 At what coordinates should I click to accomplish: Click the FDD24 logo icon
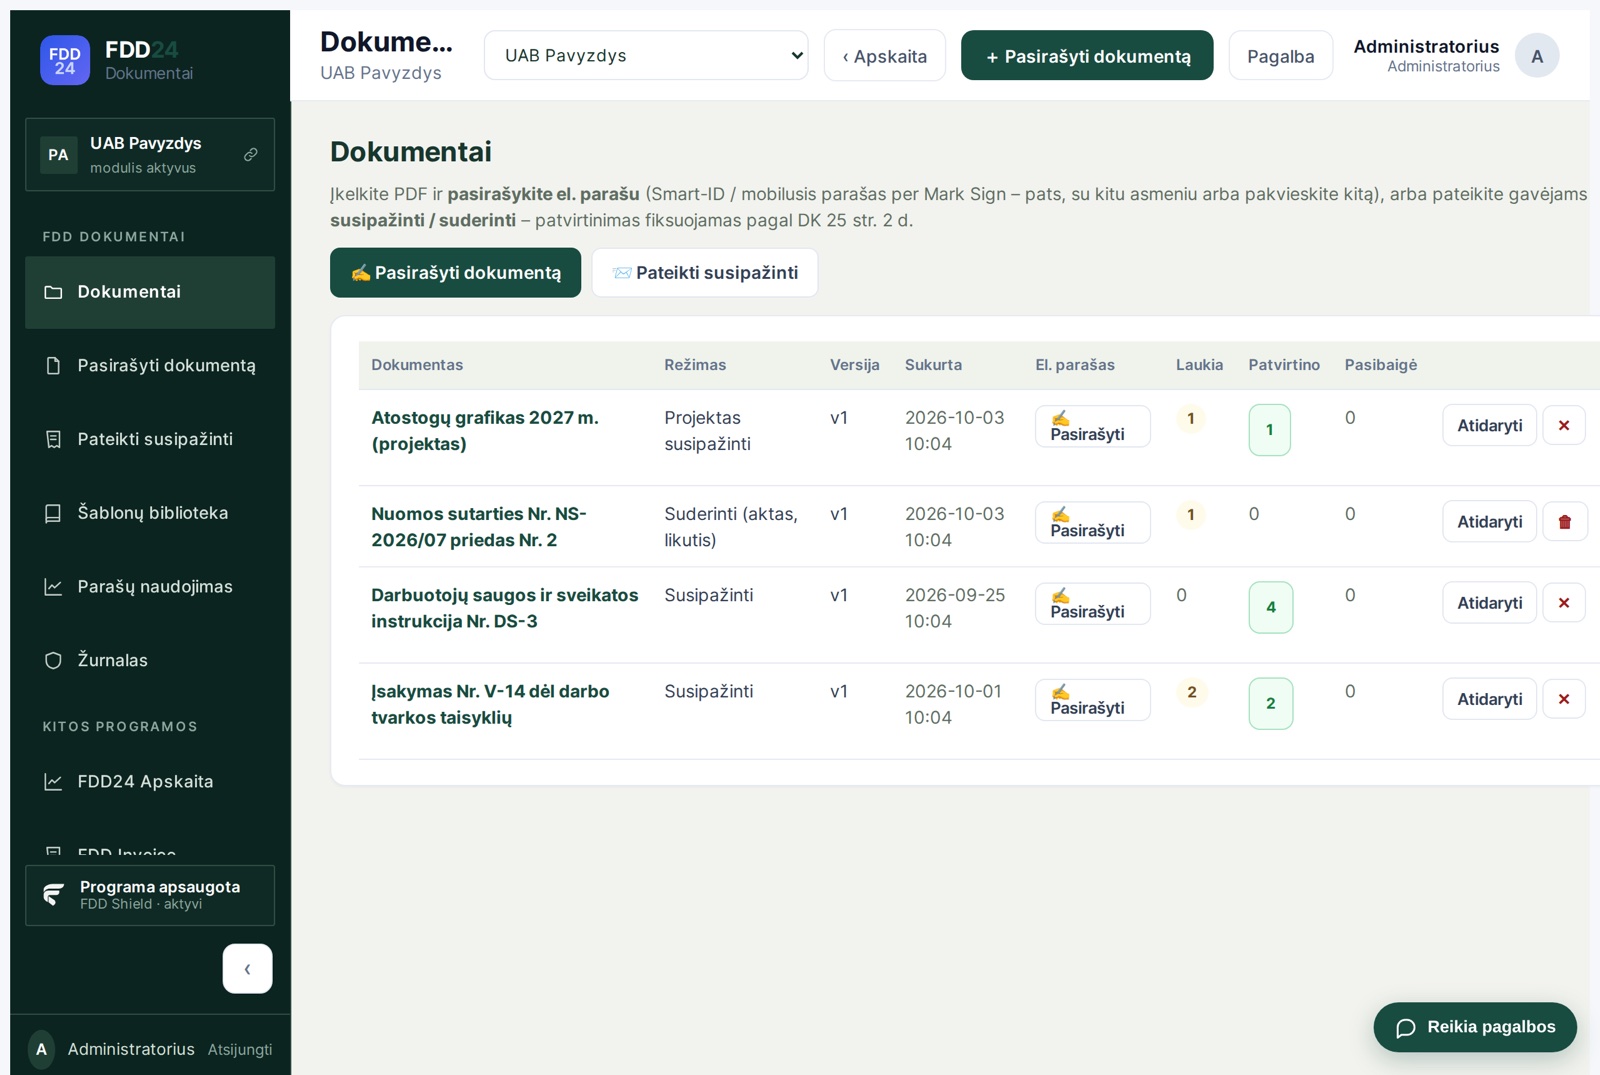click(x=65, y=60)
